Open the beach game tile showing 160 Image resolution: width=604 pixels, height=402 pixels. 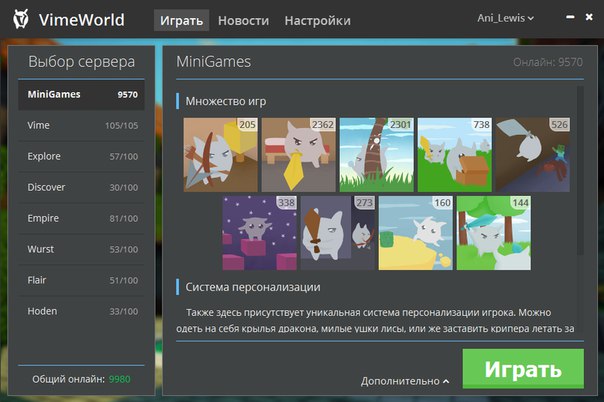(416, 233)
